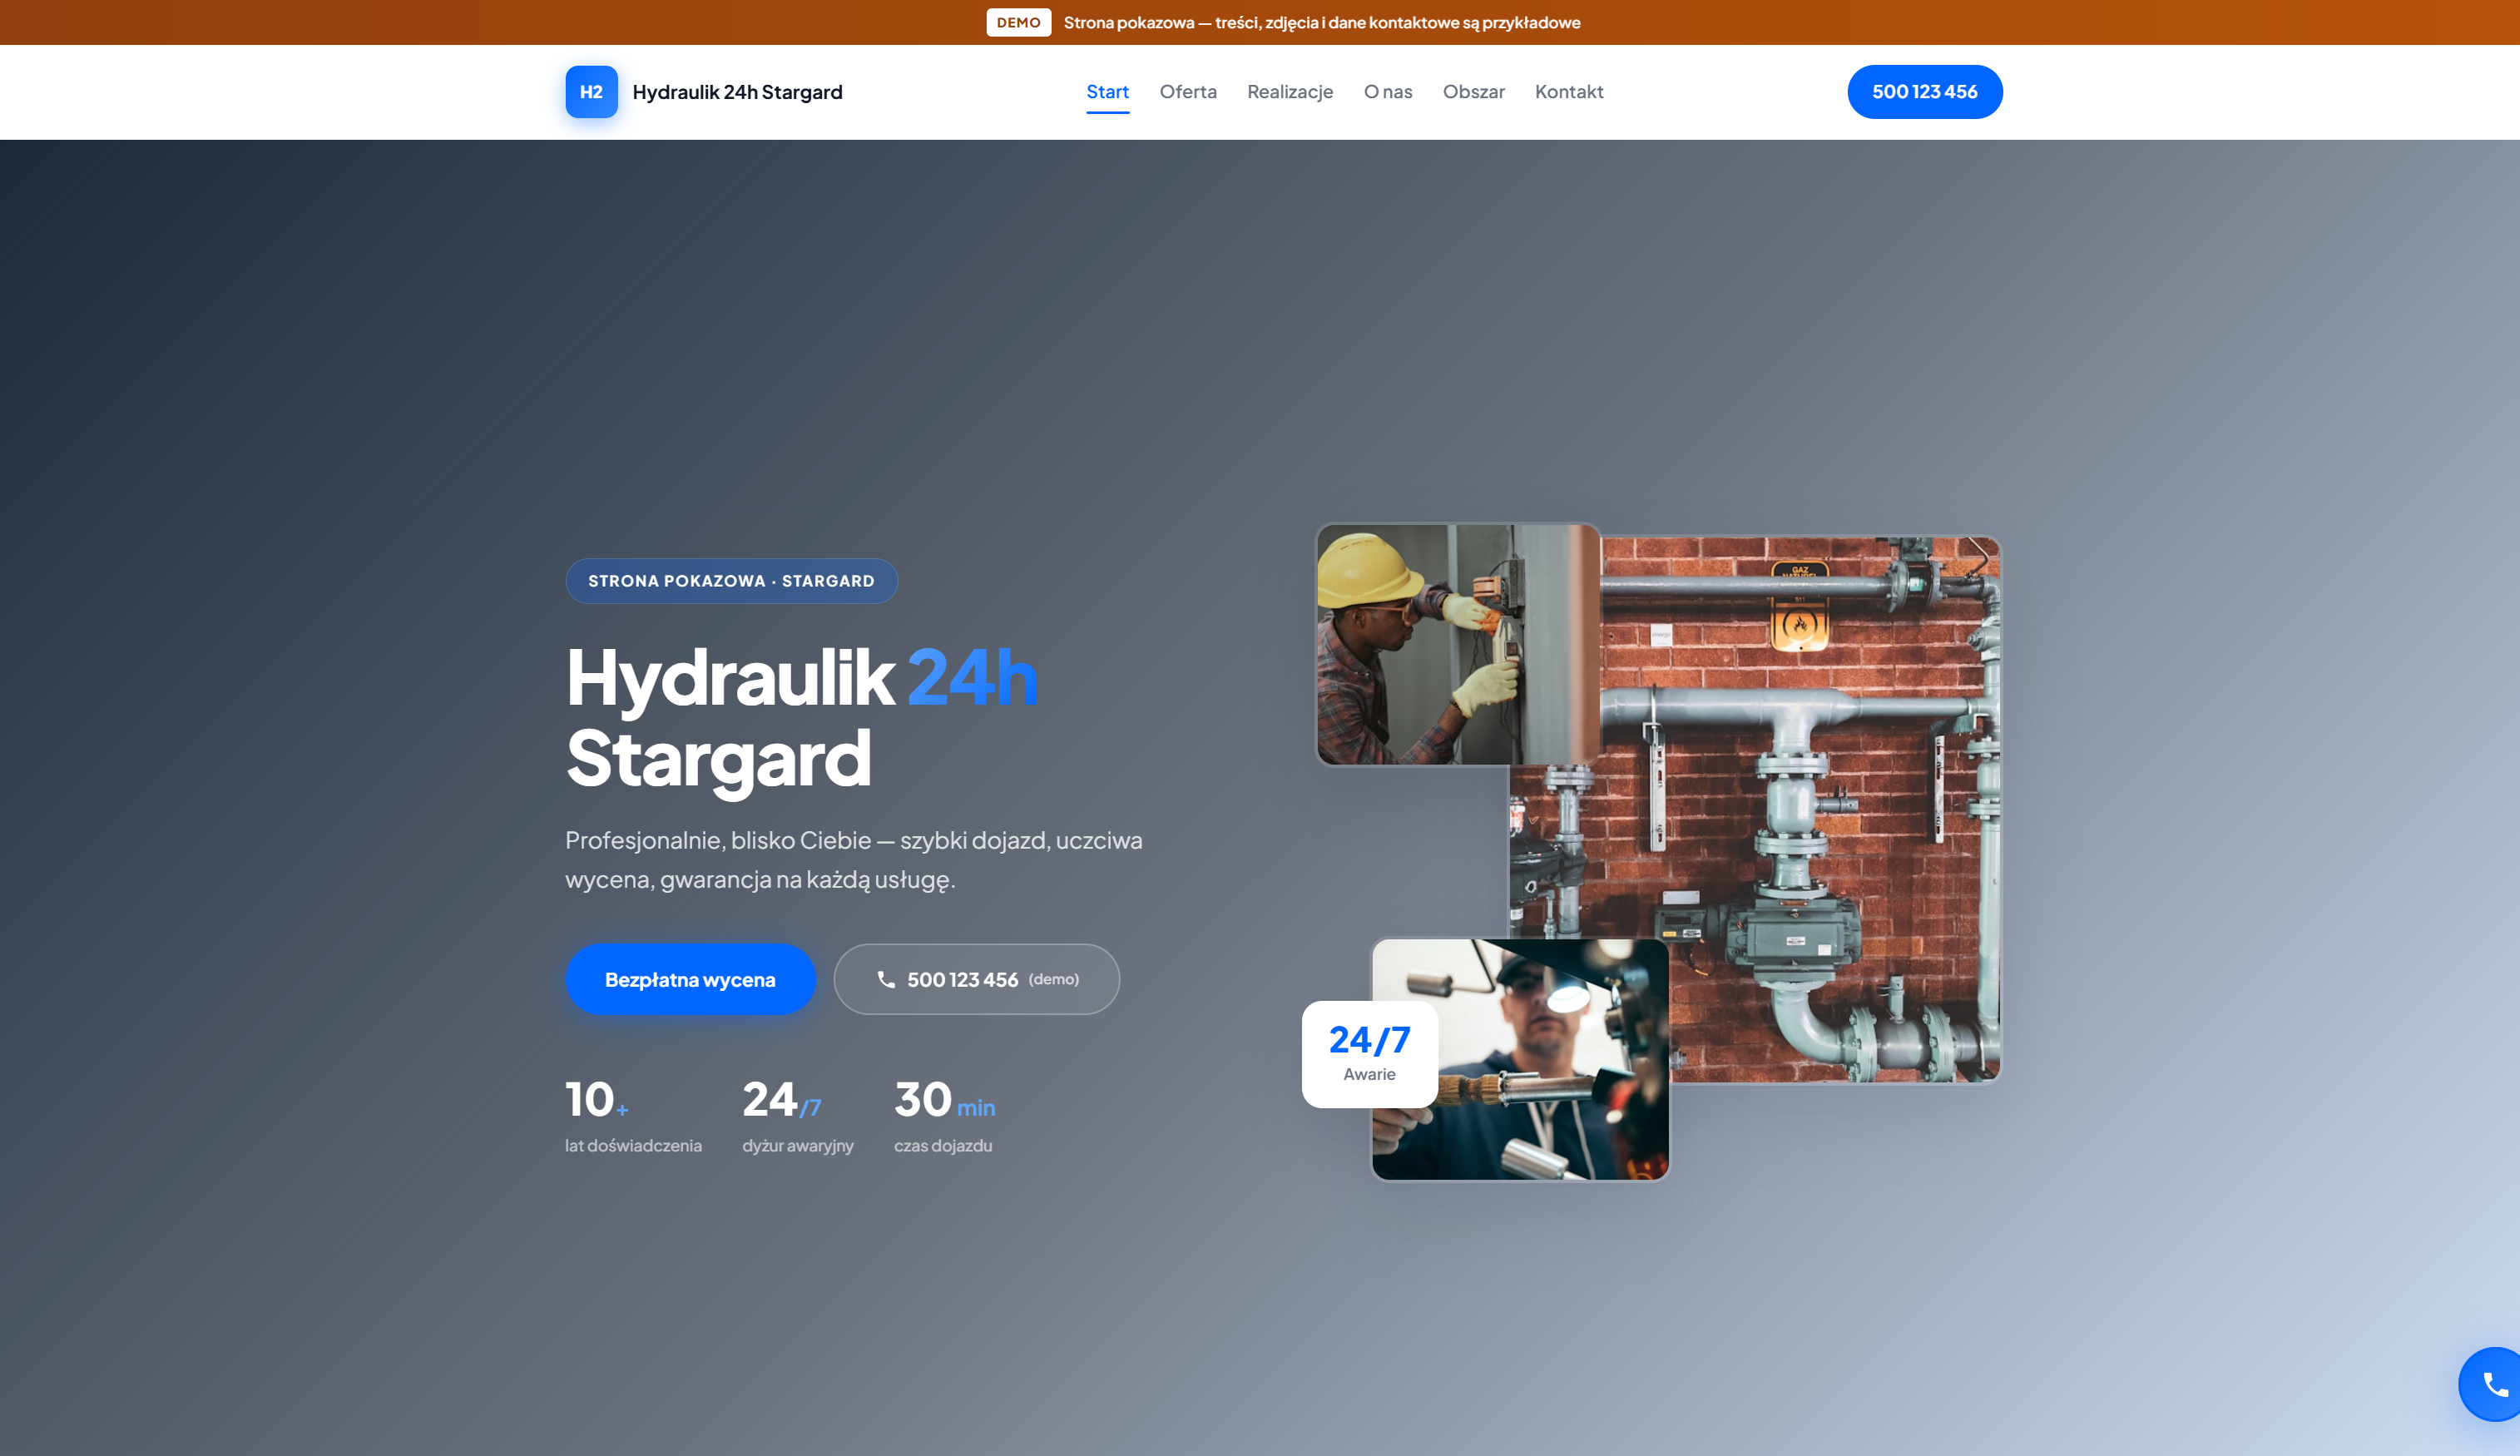Click the H2 logo icon

tap(591, 92)
